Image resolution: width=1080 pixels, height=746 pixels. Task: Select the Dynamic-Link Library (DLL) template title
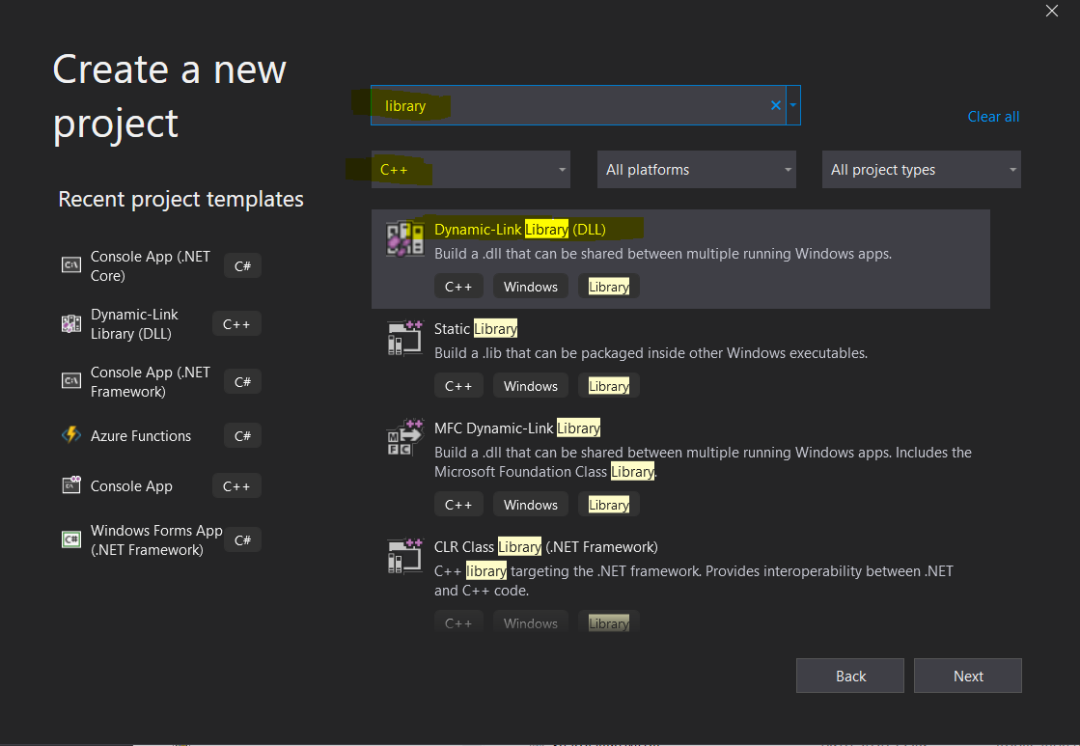click(x=520, y=229)
